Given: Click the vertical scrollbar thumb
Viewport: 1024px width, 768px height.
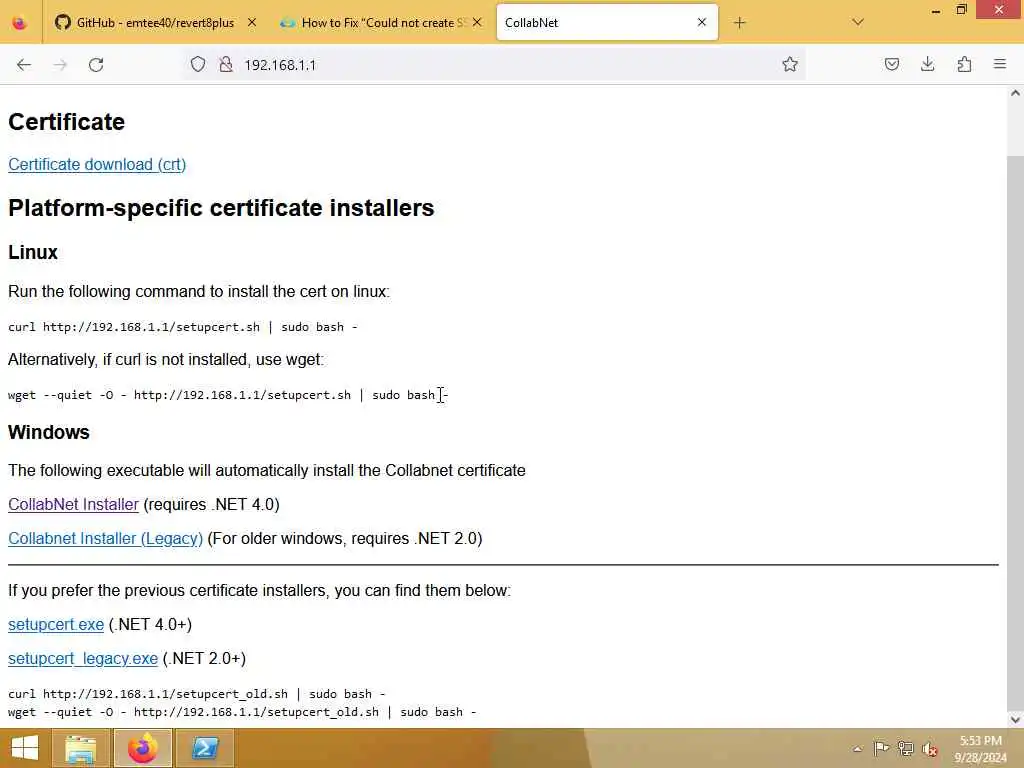Looking at the screenshot, I should pyautogui.click(x=1015, y=431).
